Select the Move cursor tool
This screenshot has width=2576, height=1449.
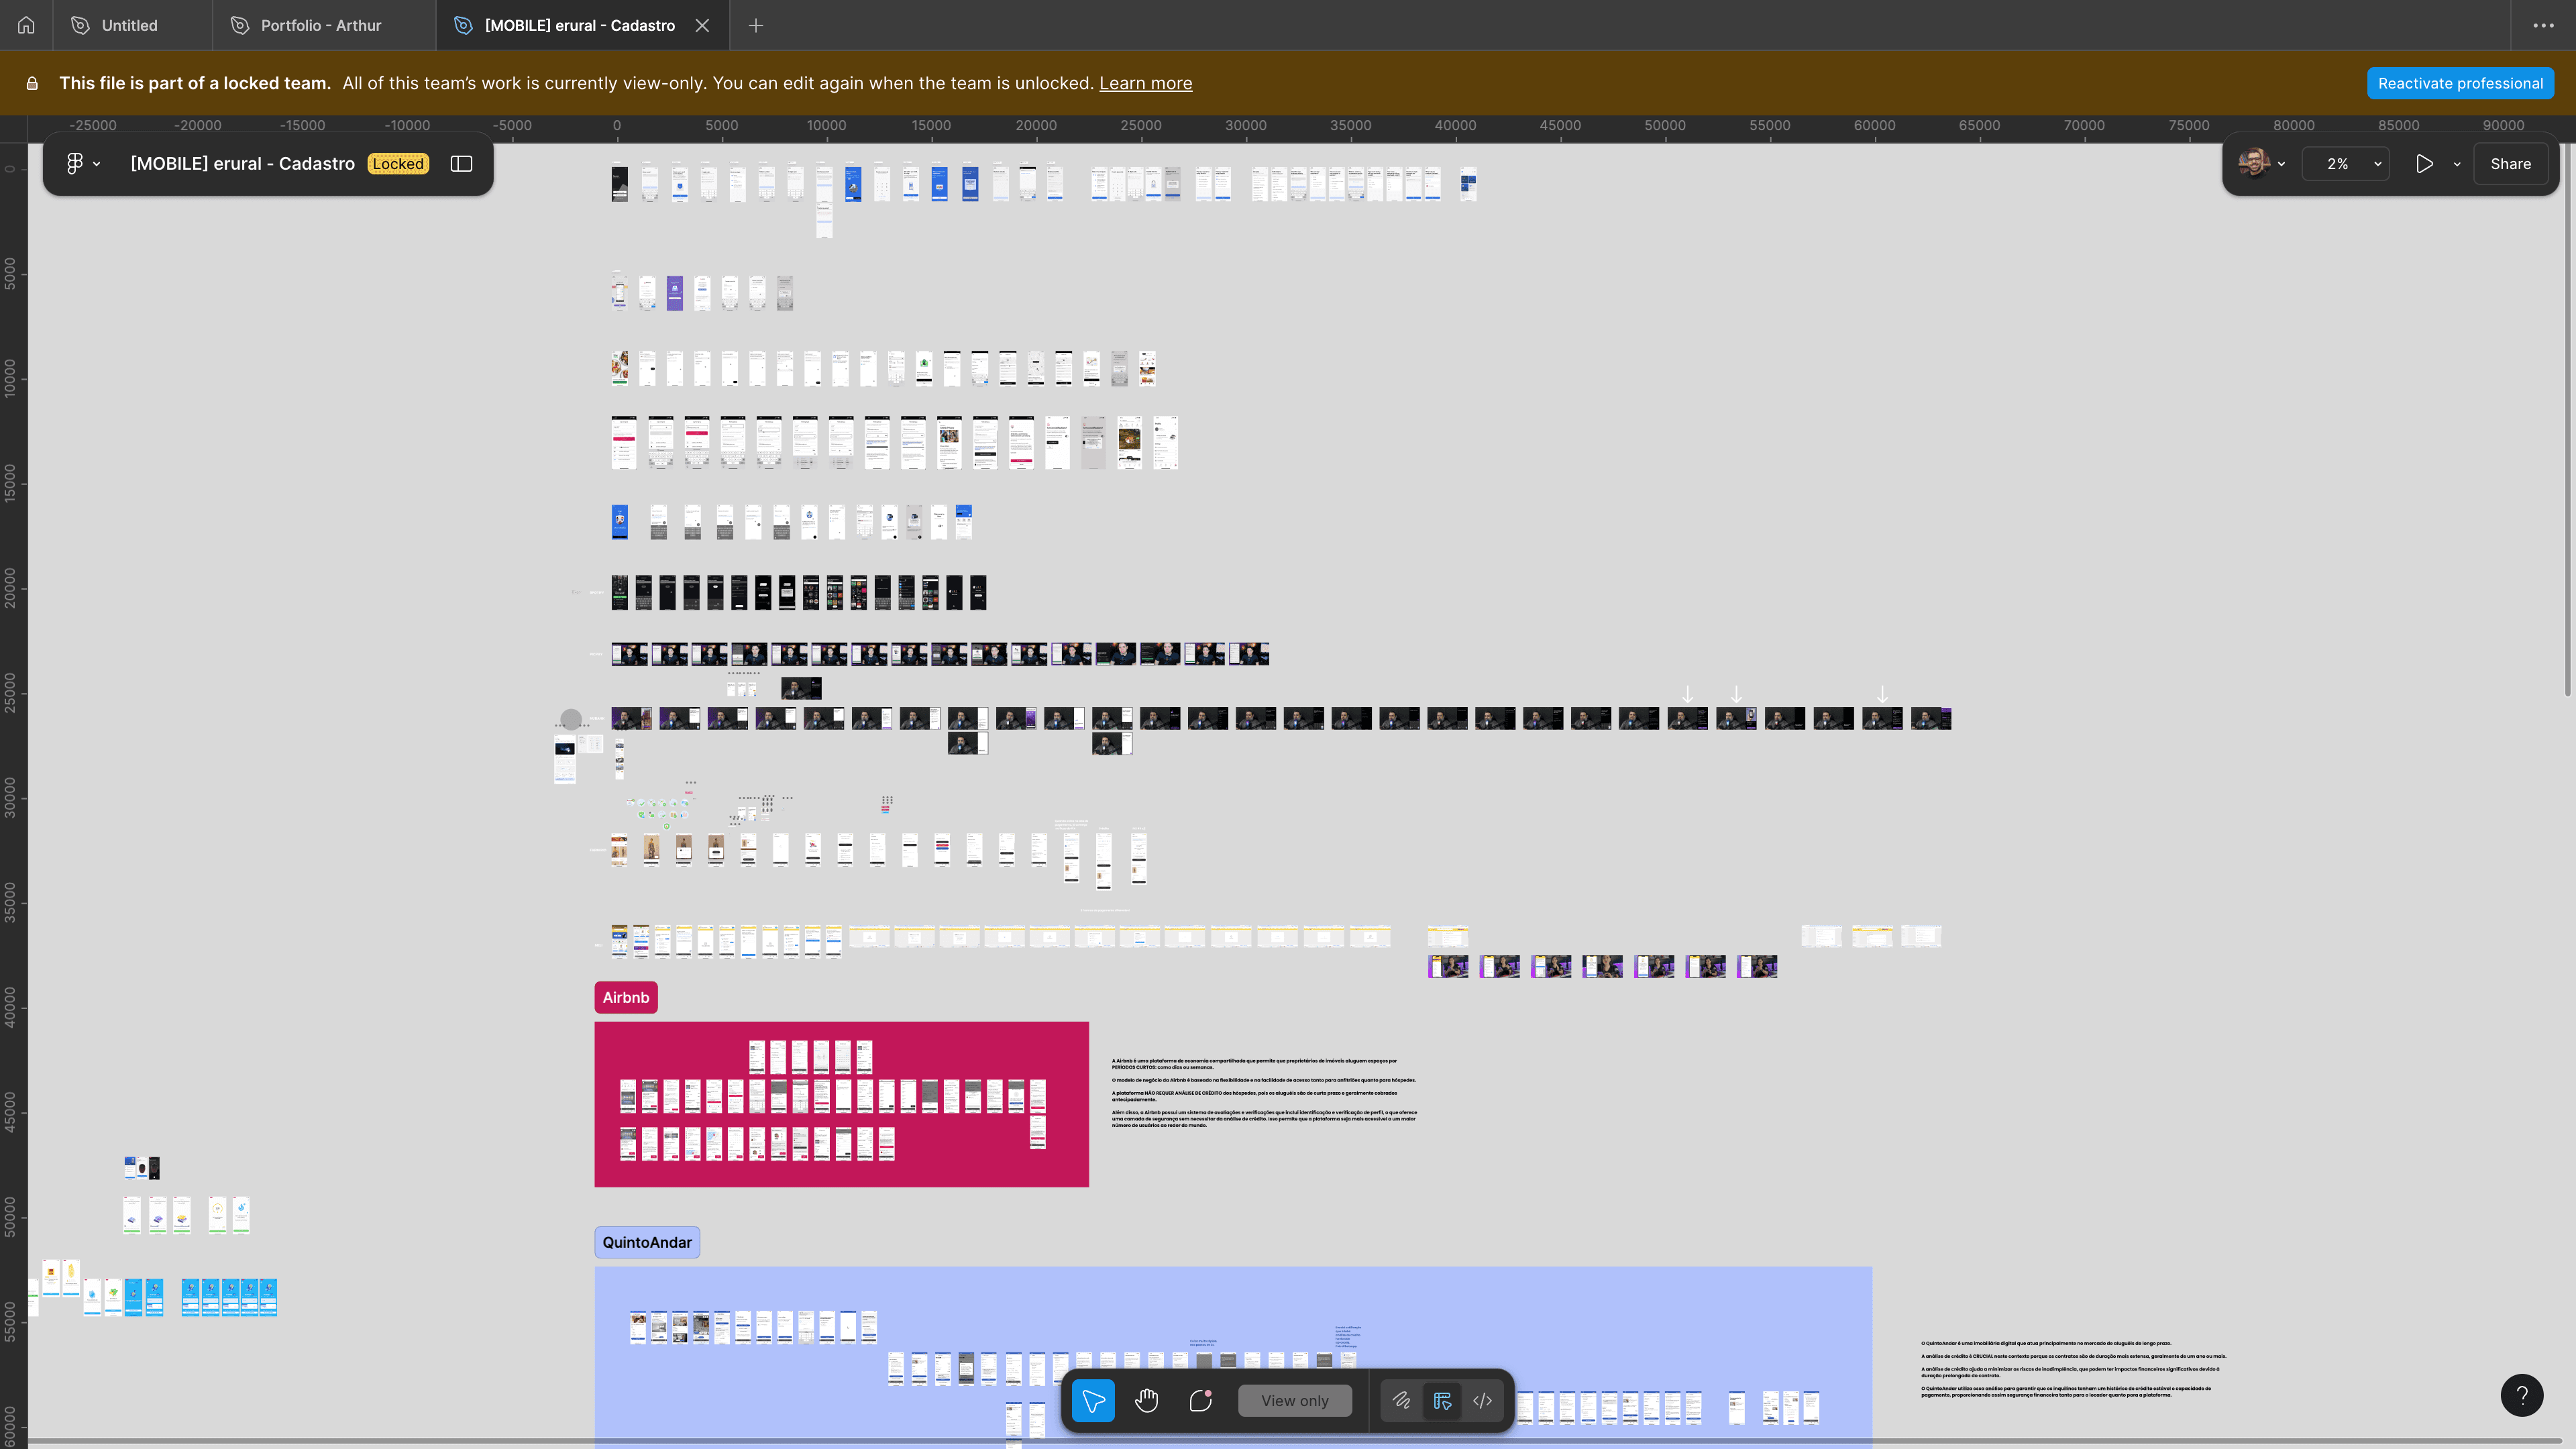(1093, 1401)
